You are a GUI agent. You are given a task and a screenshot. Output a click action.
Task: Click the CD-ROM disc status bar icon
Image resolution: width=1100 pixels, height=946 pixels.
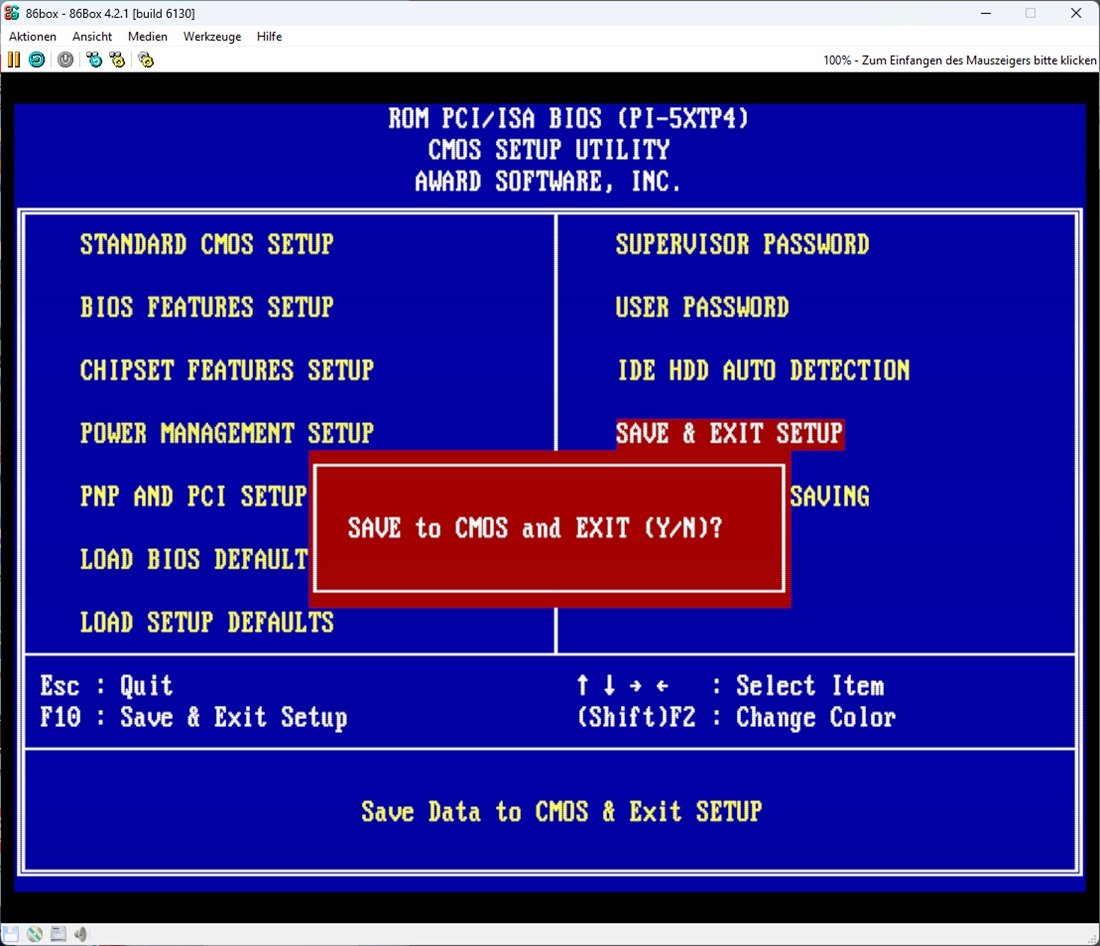[35, 934]
